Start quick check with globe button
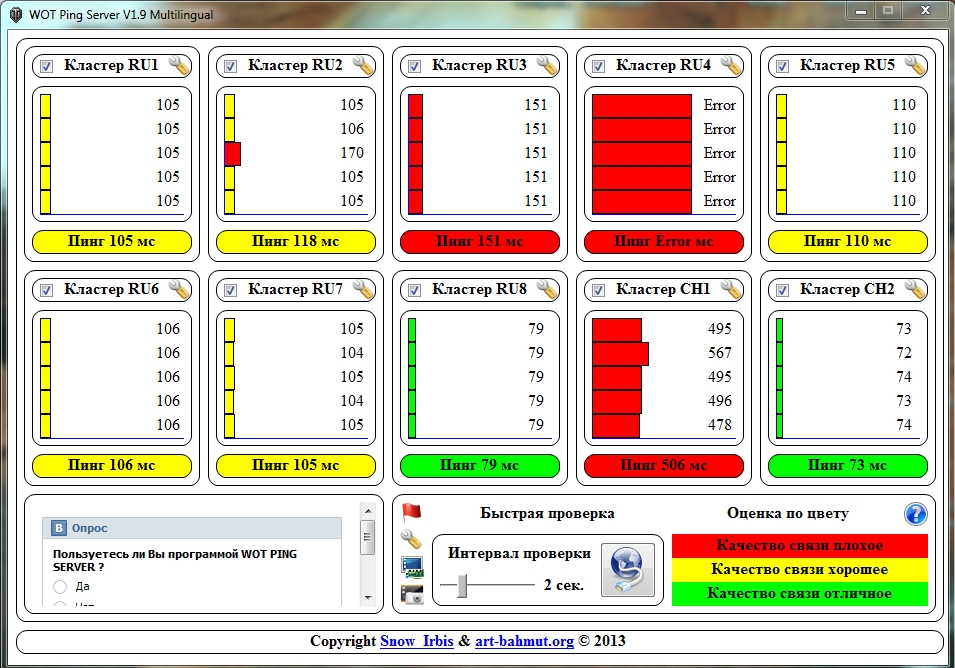 click(x=627, y=570)
